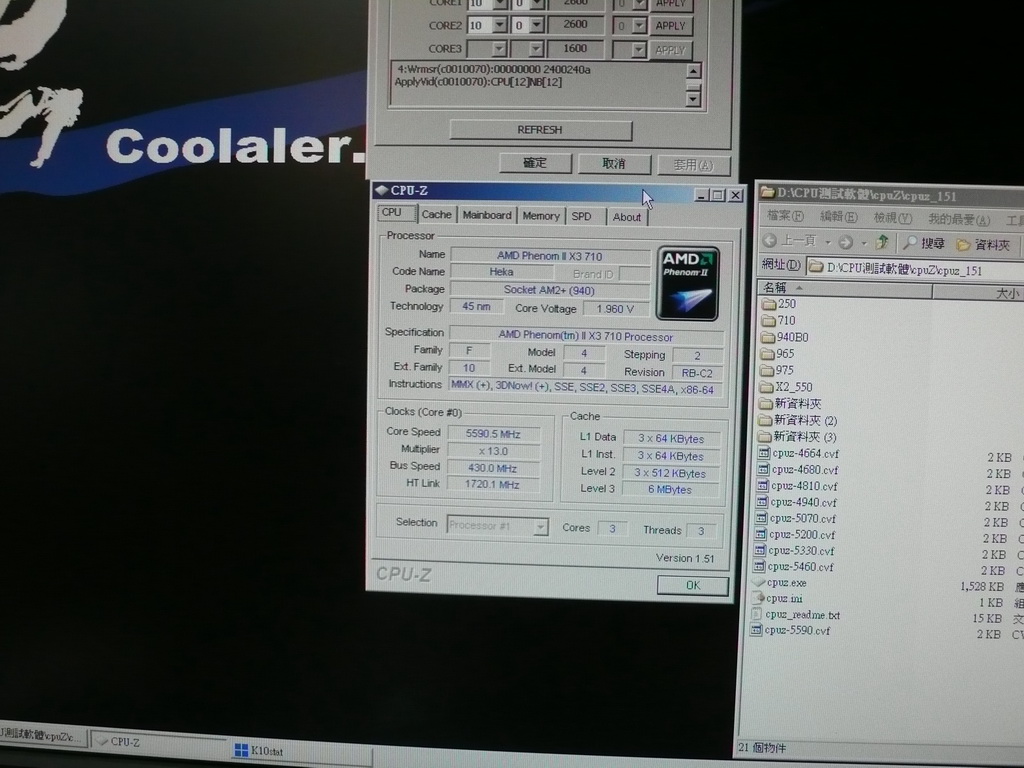Select the cpuz-4664.cvf file icon

764,453
